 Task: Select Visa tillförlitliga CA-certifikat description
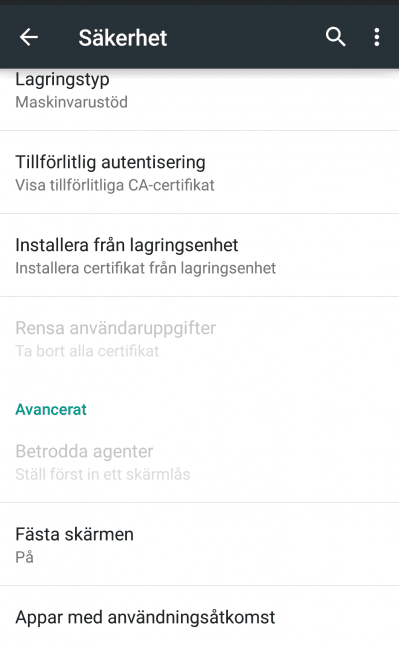pos(115,186)
